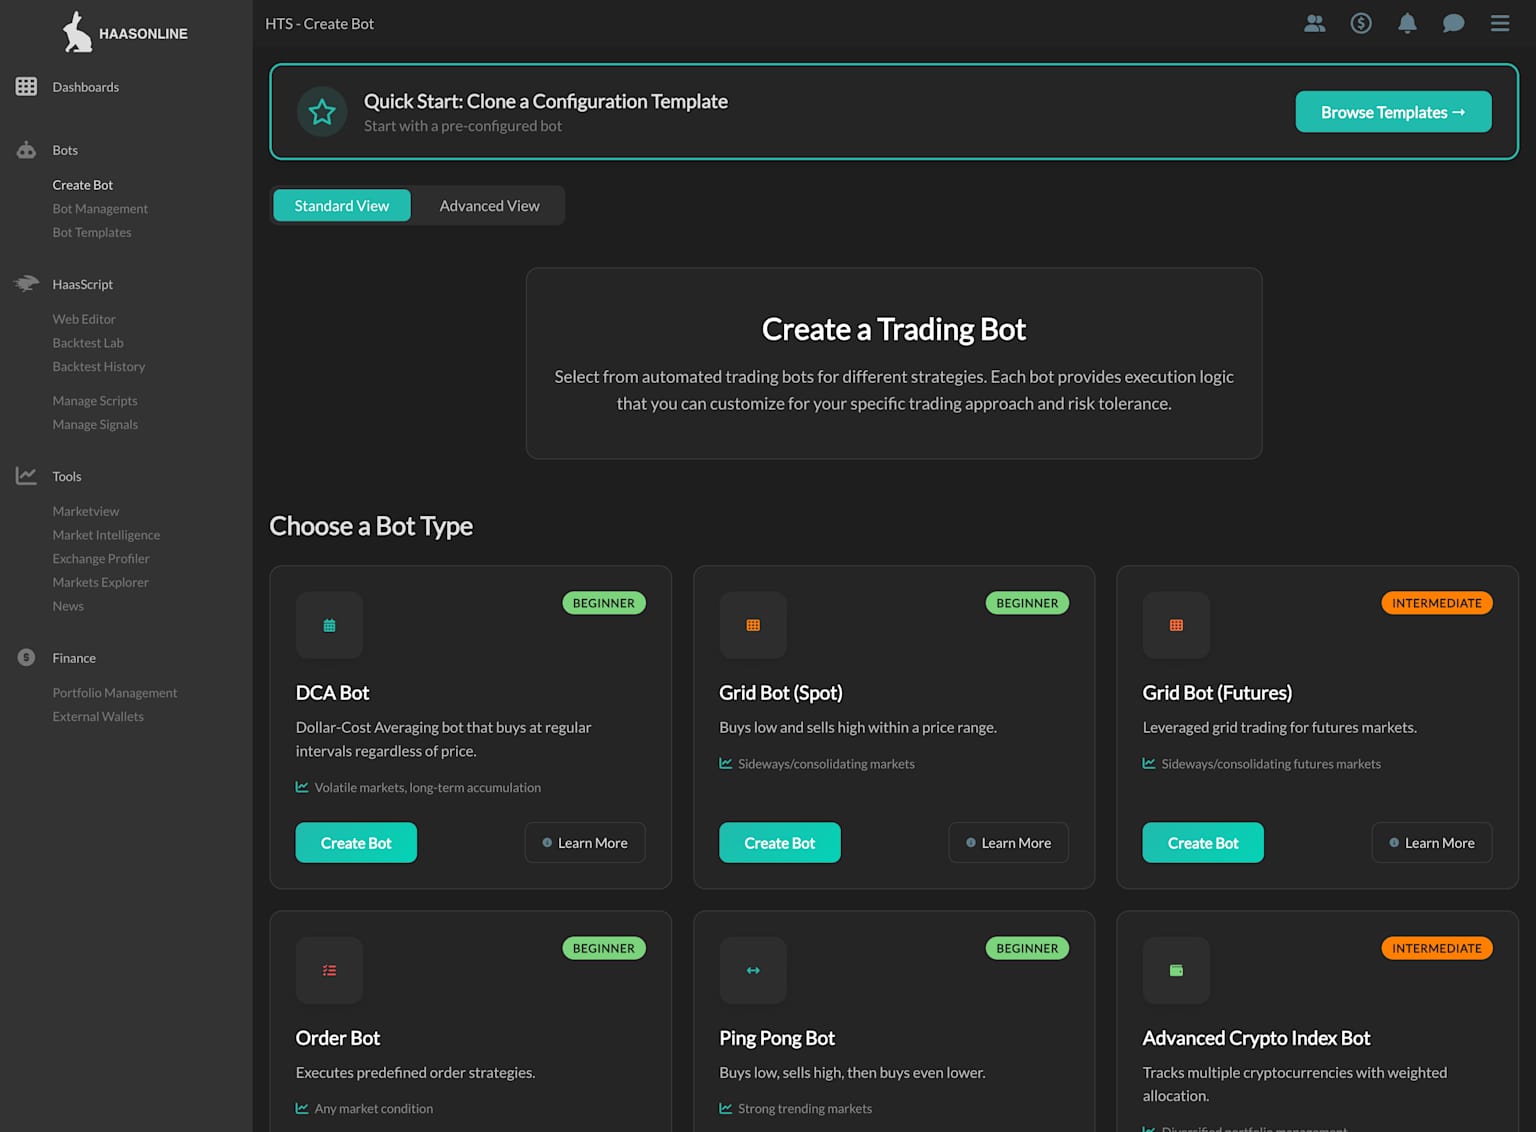Click the Tools chart icon in sidebar
This screenshot has width=1536, height=1132.
coord(27,475)
